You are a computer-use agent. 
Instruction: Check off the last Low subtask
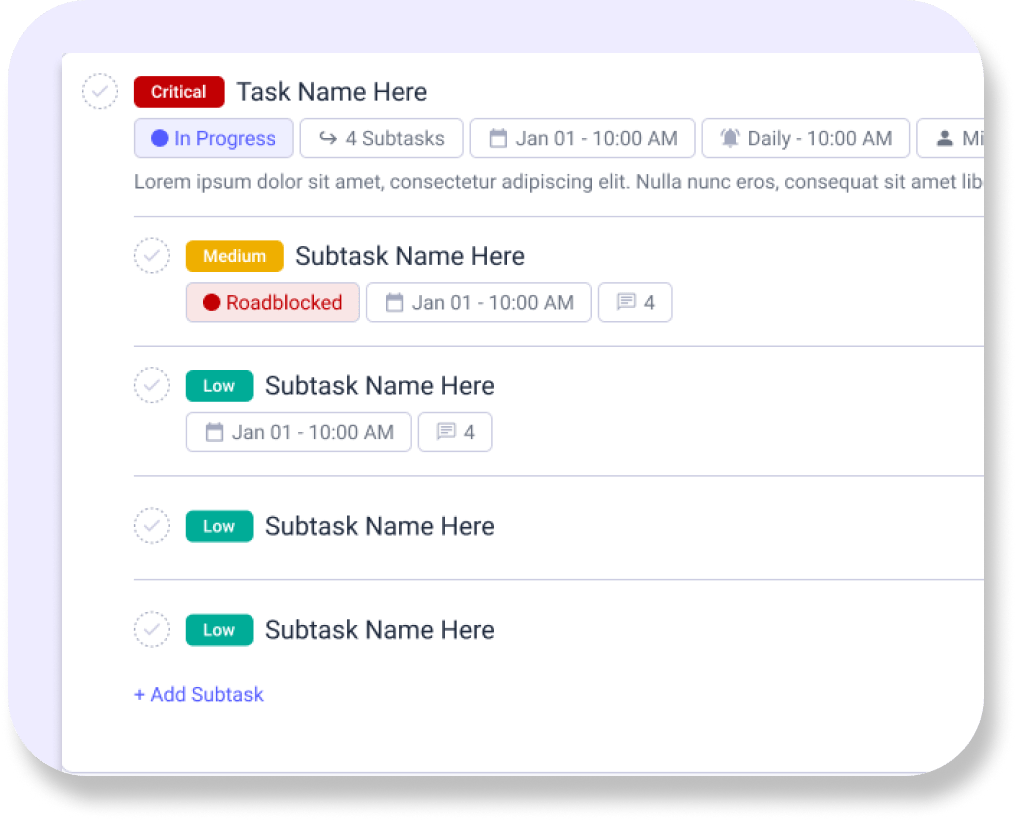(152, 630)
